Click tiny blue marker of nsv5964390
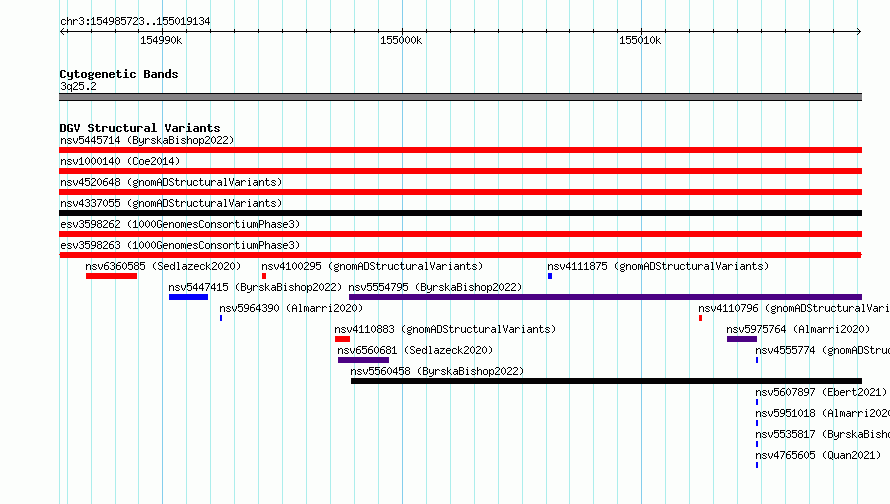890x504 pixels. [x=221, y=318]
